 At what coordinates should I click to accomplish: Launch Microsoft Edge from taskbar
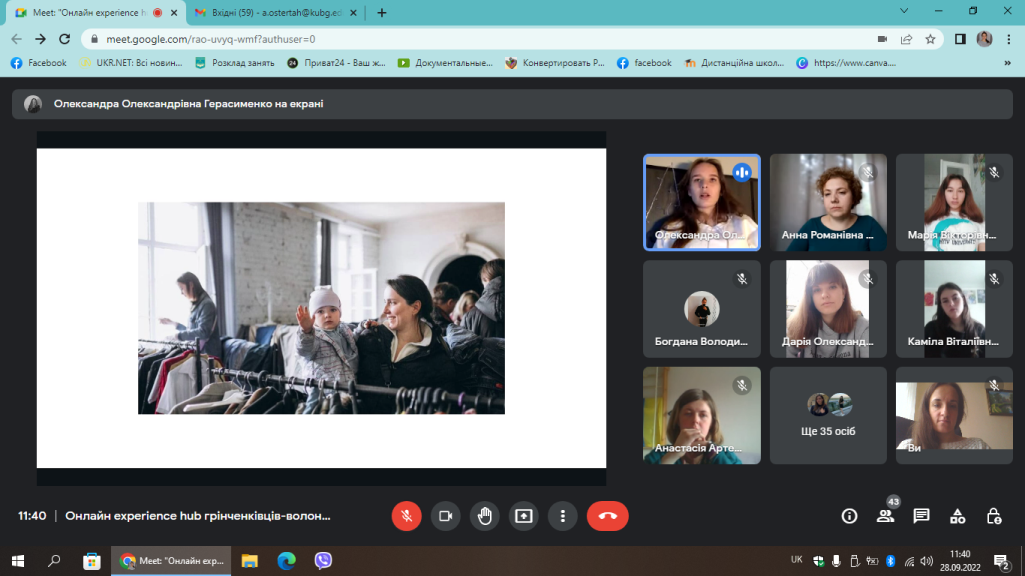click(286, 561)
